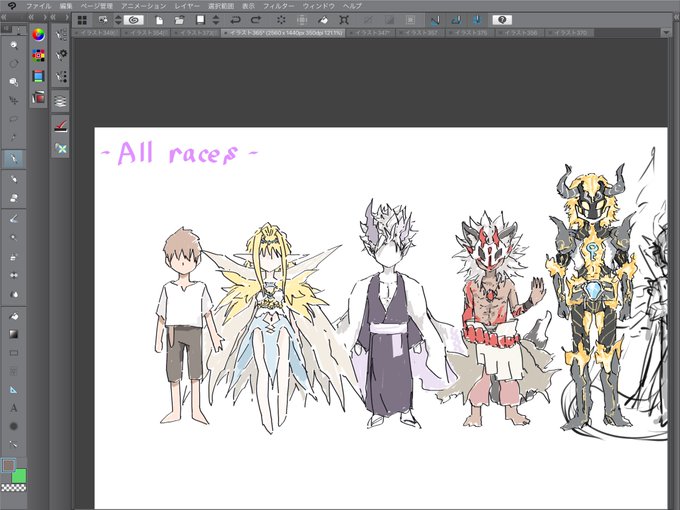Select the Text tool
This screenshot has width=680, height=510.
click(x=14, y=408)
